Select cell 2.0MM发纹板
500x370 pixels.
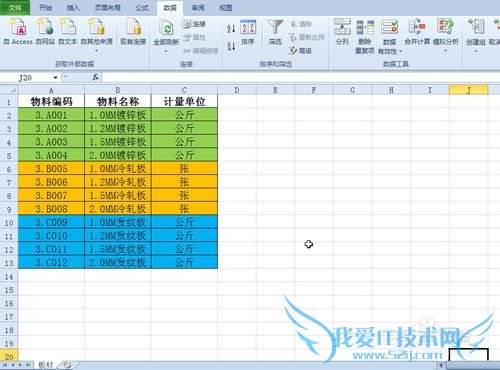pos(118,263)
